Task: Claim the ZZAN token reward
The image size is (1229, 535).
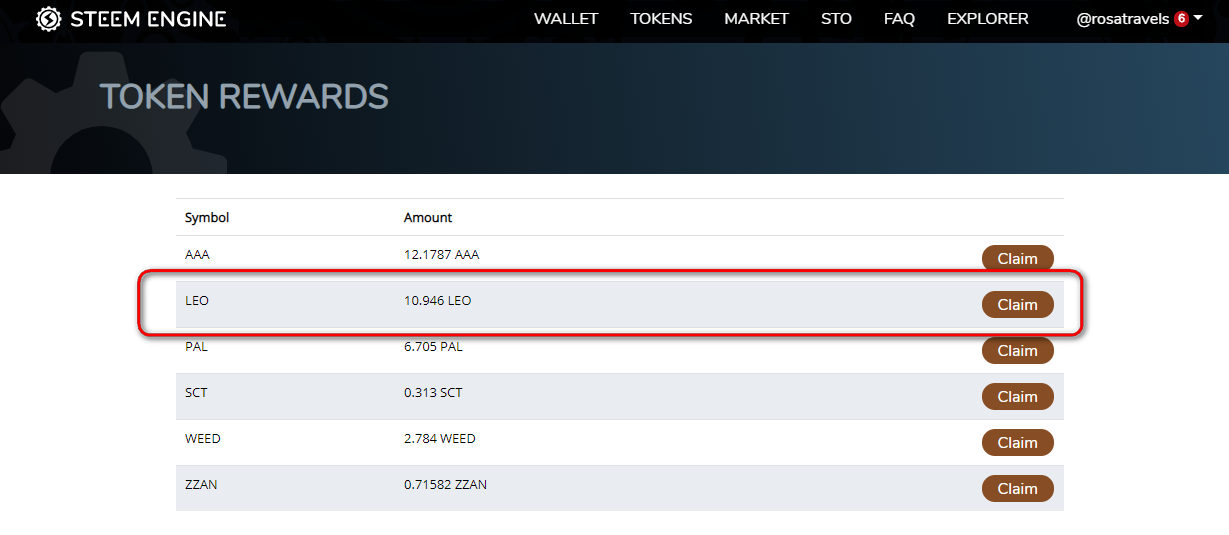Action: (x=1018, y=488)
